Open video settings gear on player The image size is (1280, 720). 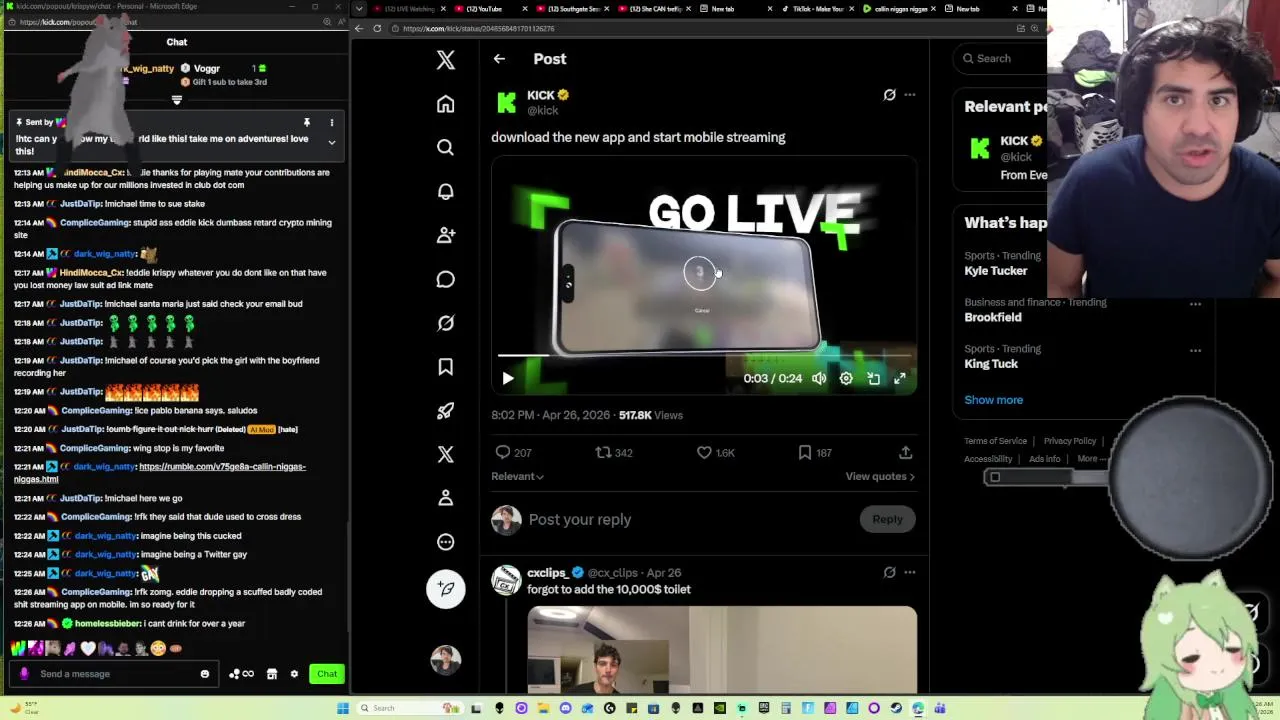click(846, 379)
